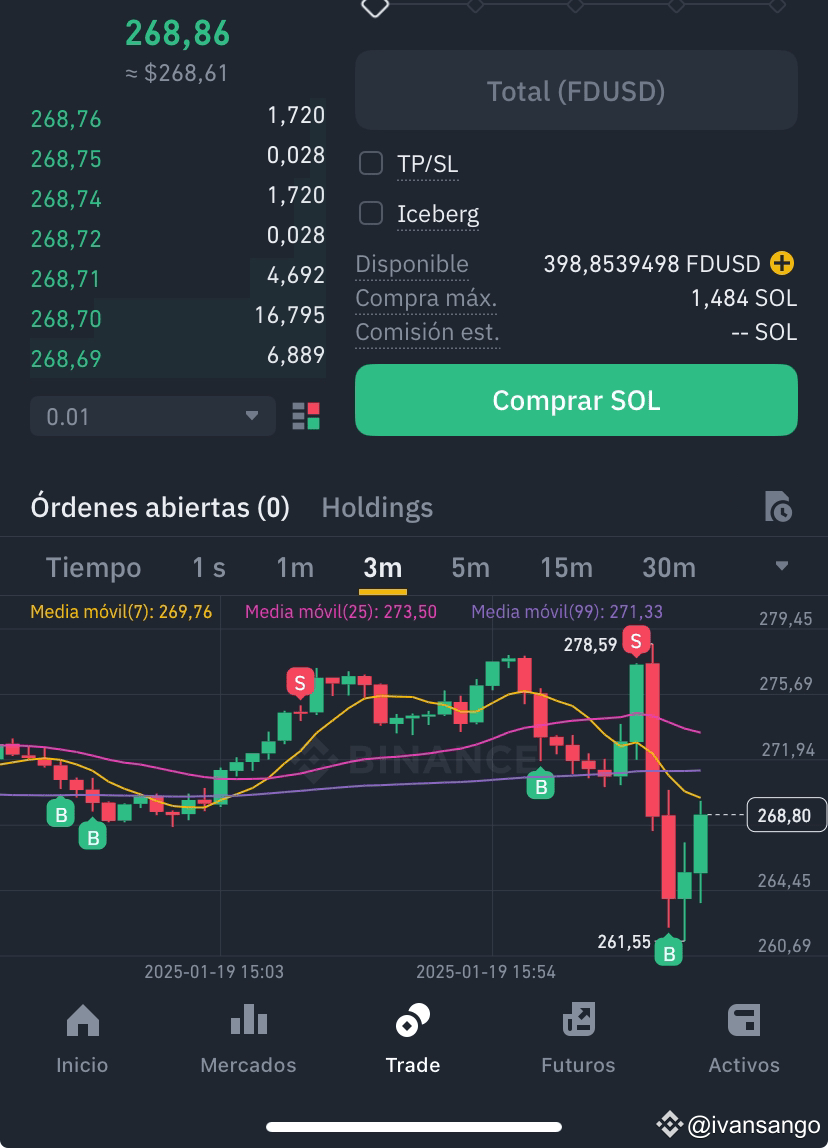
Task: Tap the 398,8539498 FDUSD balance
Action: (652, 264)
